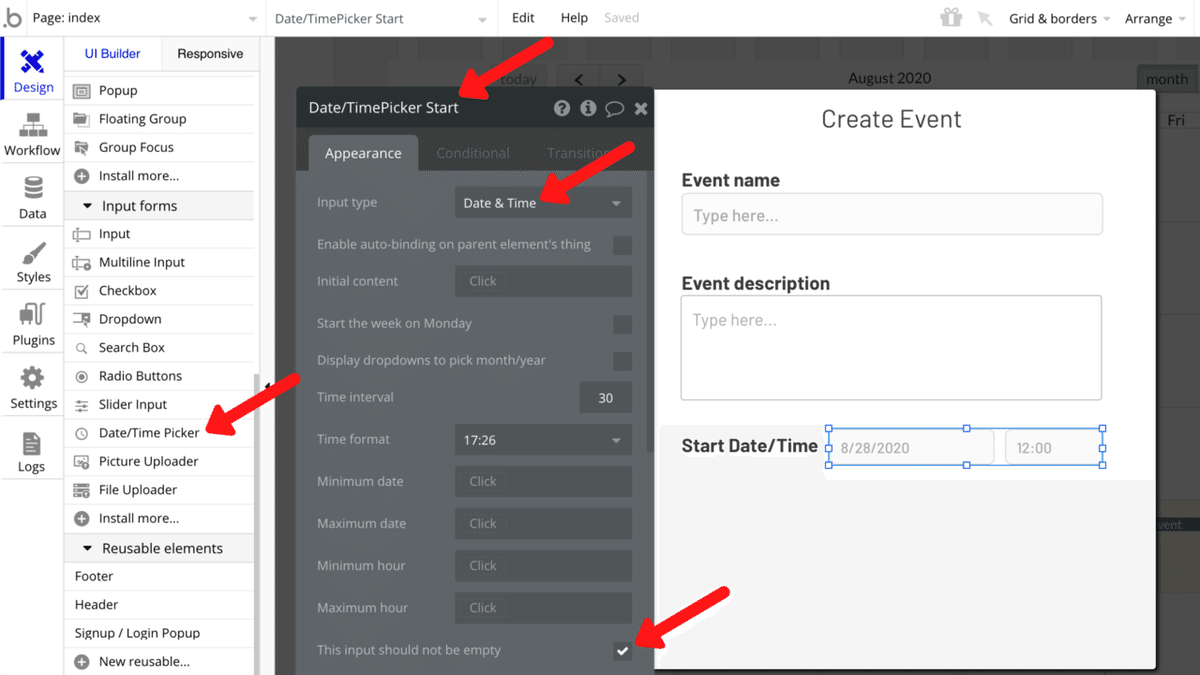
Task: Open the comment bubble in property editor
Action: tap(615, 108)
